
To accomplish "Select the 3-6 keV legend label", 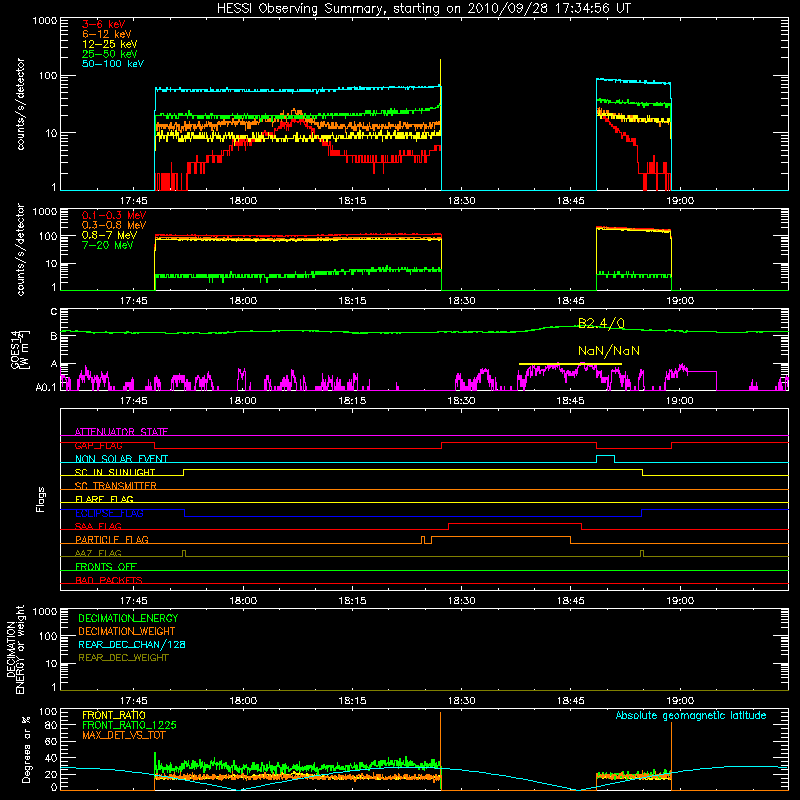I will (104, 24).
